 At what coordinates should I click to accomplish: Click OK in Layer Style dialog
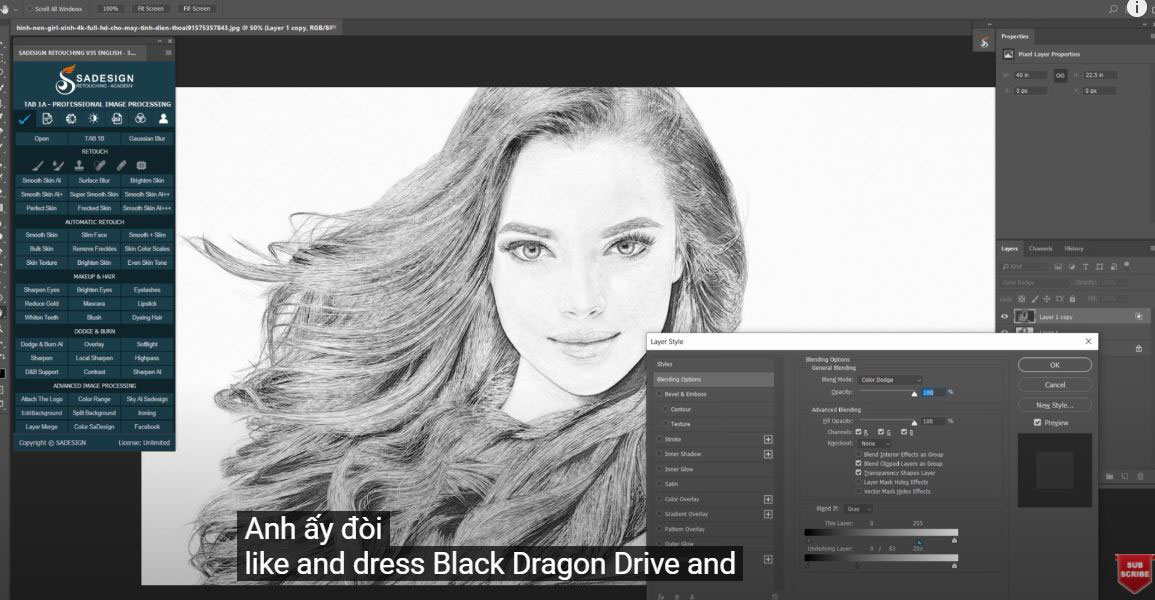click(x=1055, y=365)
